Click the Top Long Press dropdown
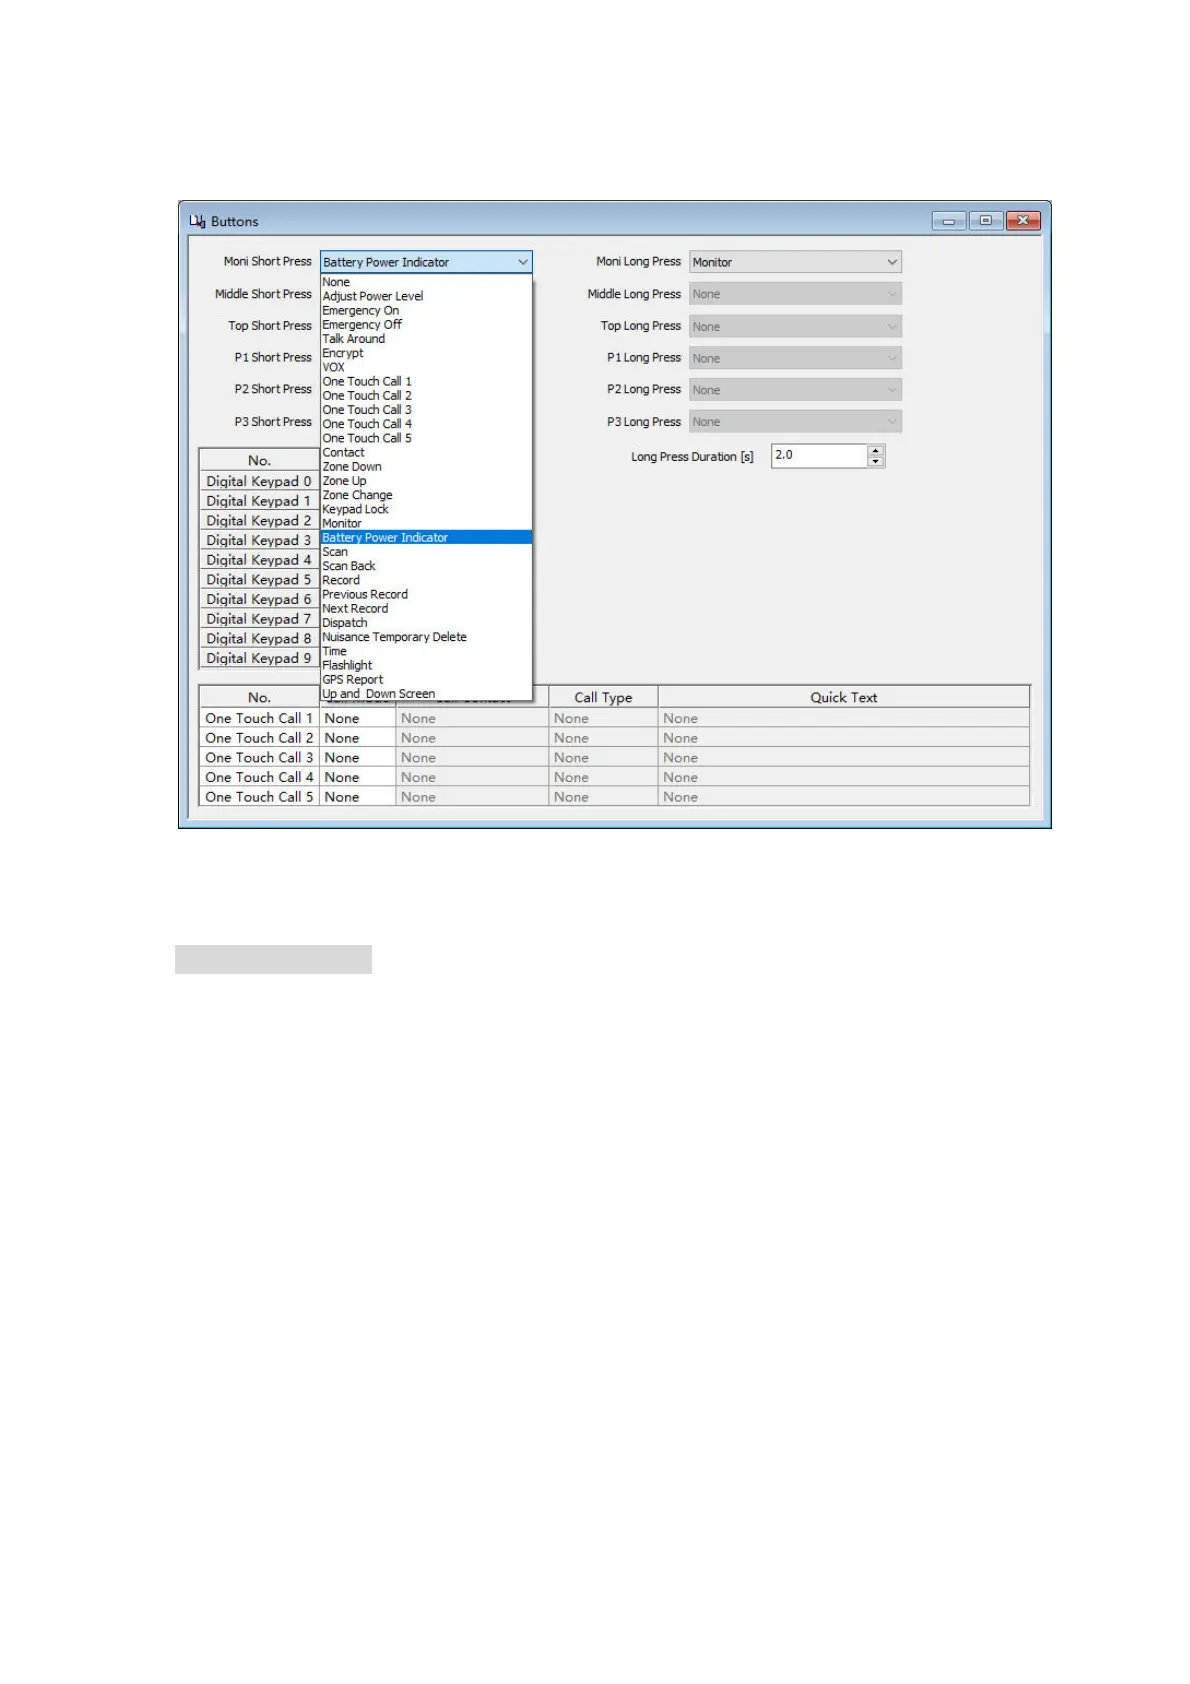 tap(795, 326)
